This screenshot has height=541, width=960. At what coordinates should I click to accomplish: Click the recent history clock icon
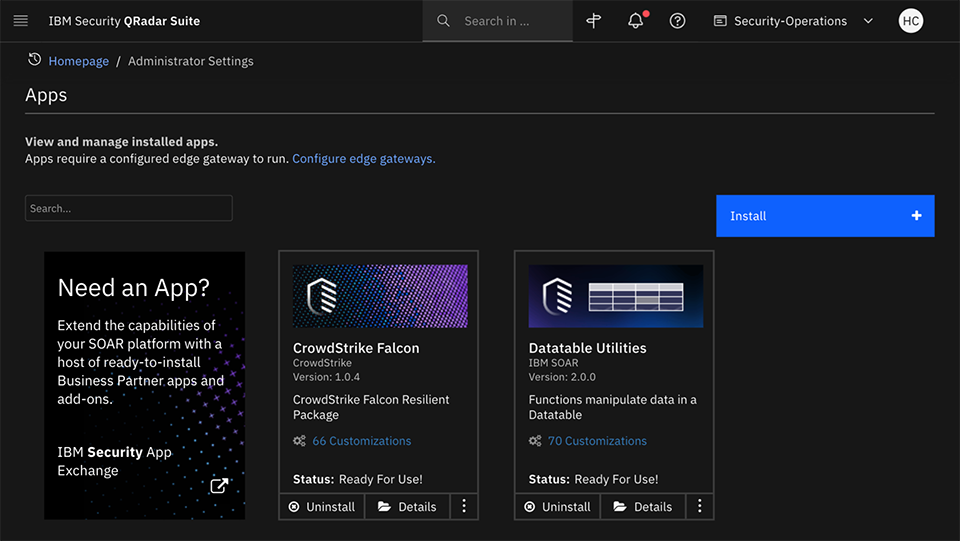pos(34,59)
